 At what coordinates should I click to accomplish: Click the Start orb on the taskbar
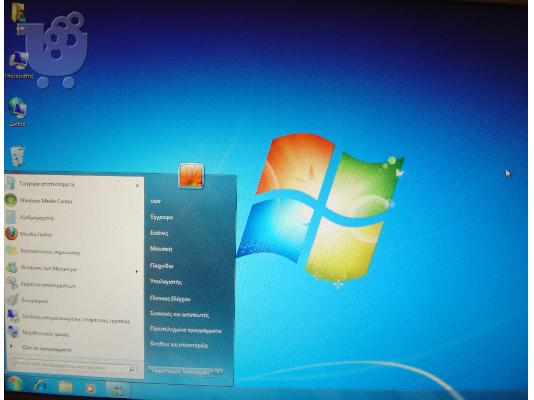pos(15,385)
